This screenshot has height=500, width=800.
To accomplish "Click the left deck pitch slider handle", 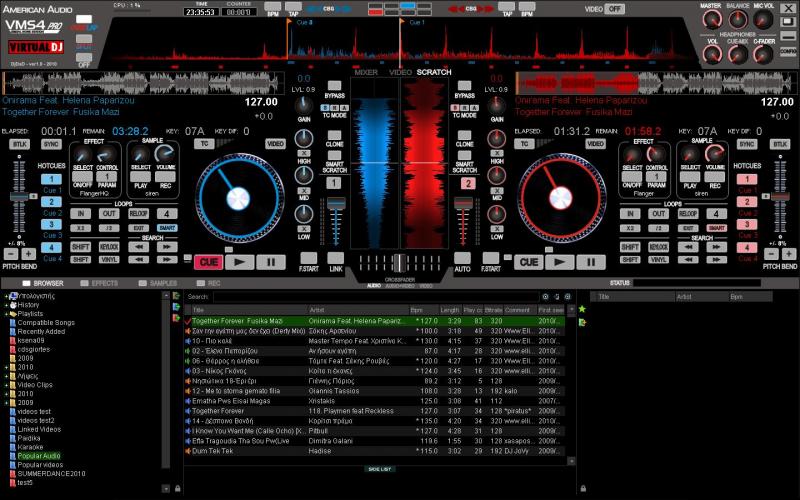I will (x=19, y=197).
